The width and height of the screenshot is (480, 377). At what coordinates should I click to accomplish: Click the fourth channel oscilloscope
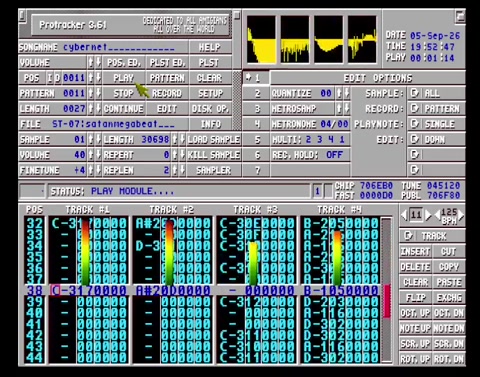click(362, 39)
